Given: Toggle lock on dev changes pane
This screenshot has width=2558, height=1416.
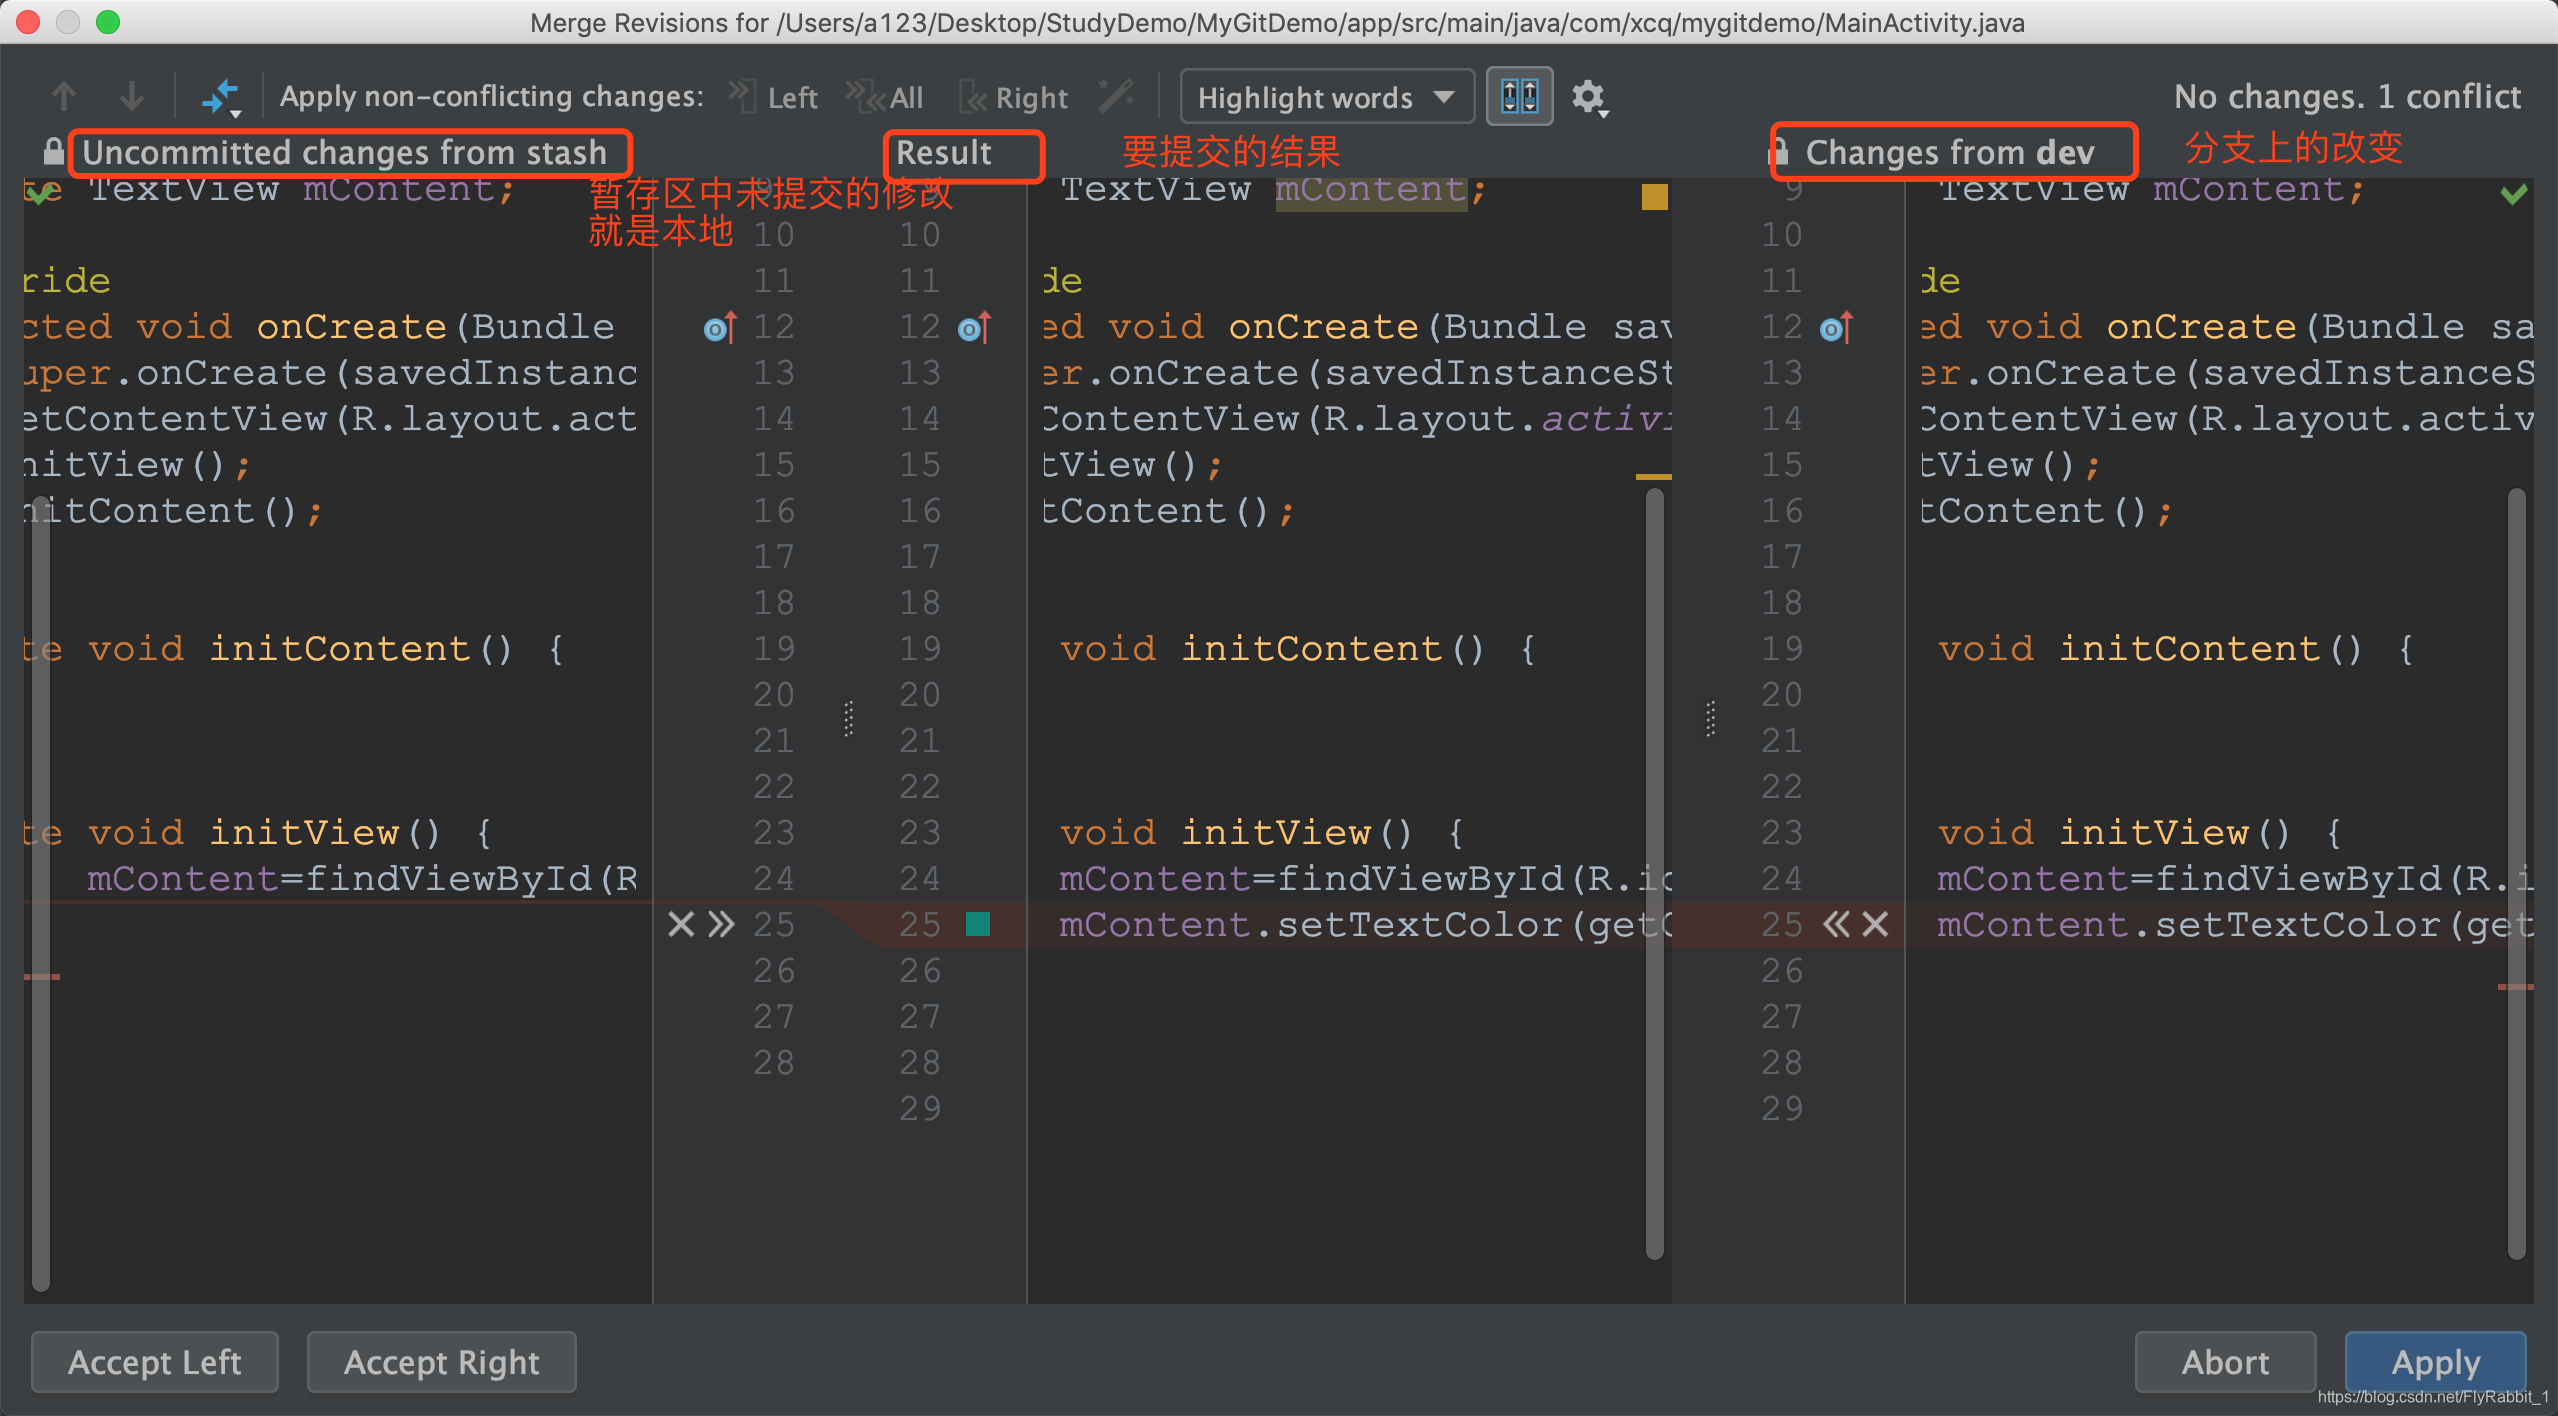Looking at the screenshot, I should [1779, 152].
